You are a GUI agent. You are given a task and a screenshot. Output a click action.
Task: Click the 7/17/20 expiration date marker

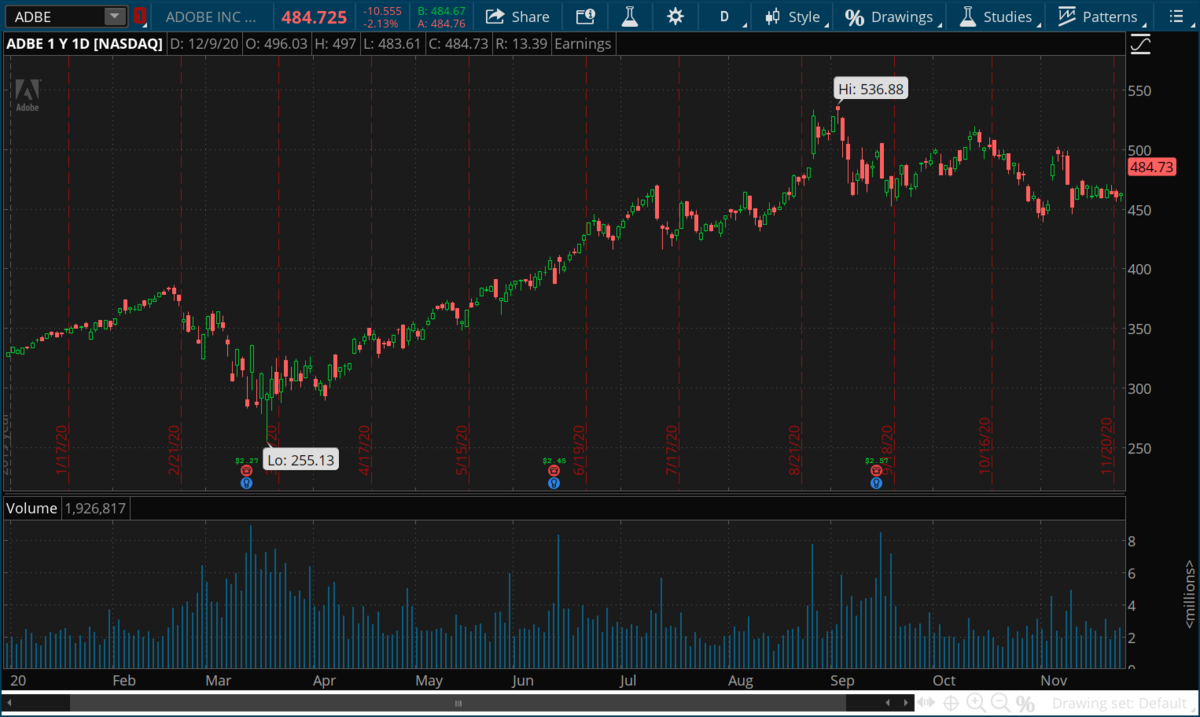coord(672,450)
